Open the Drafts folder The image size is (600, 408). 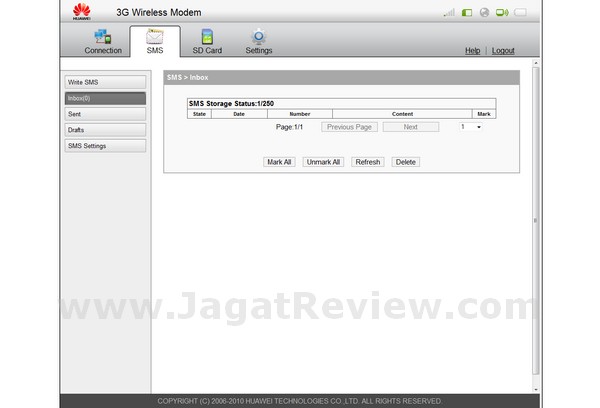pyautogui.click(x=104, y=130)
